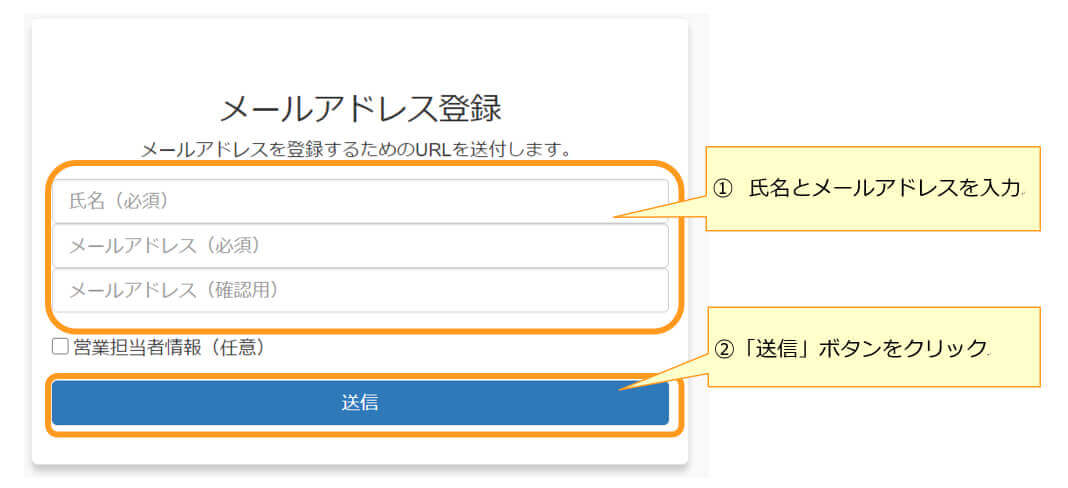Click the circled number ② marker
The width and height of the screenshot is (1068, 488).
click(723, 349)
